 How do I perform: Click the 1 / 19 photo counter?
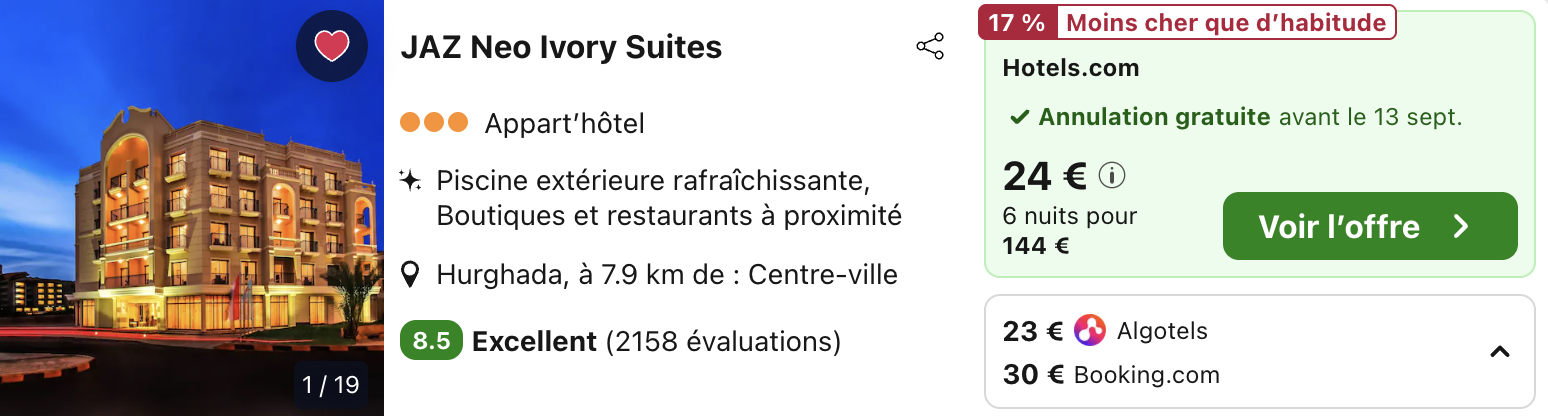(x=330, y=384)
